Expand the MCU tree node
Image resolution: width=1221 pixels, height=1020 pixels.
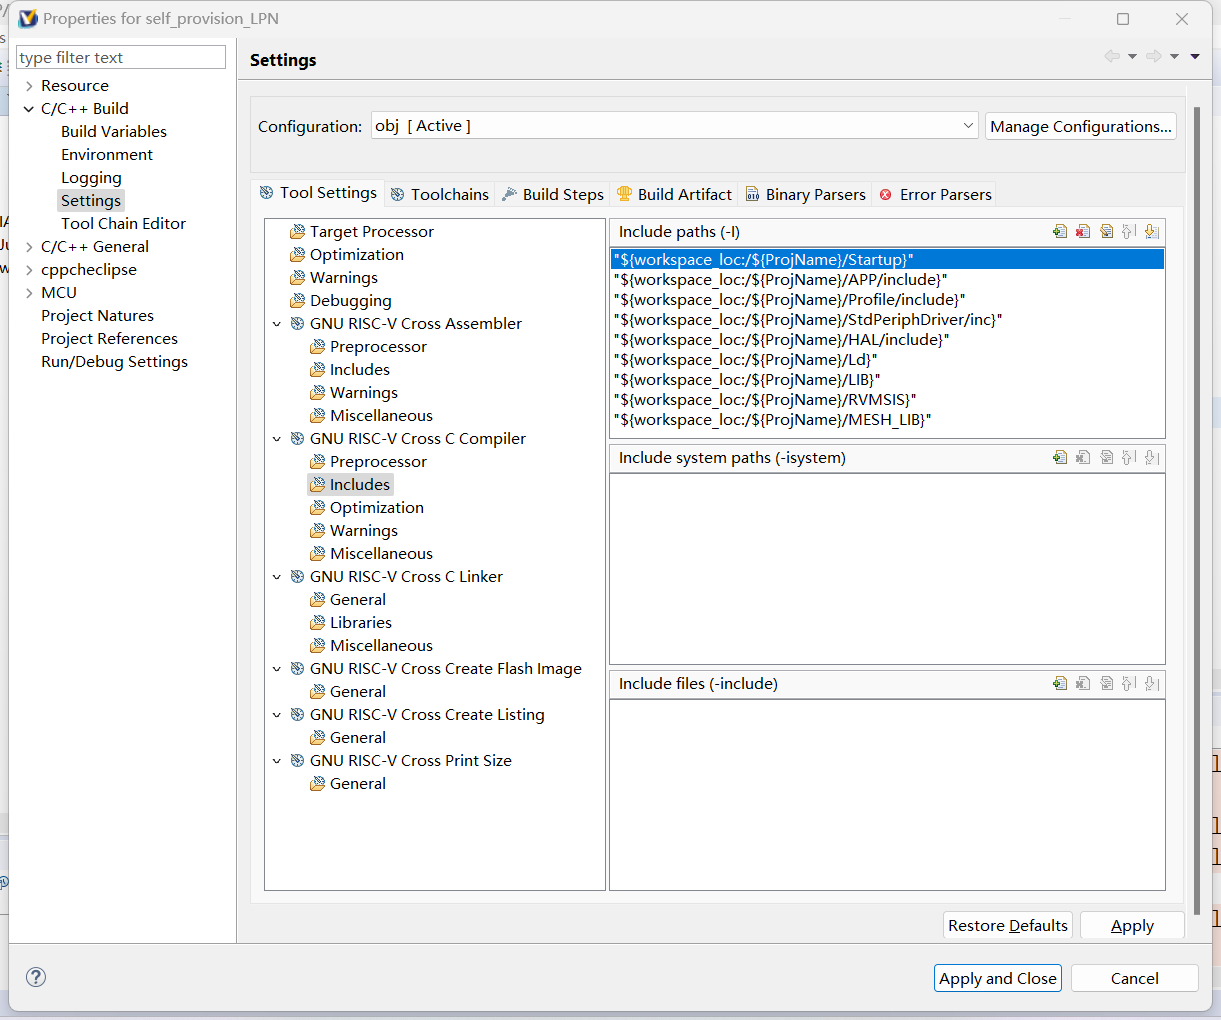[x=29, y=293]
